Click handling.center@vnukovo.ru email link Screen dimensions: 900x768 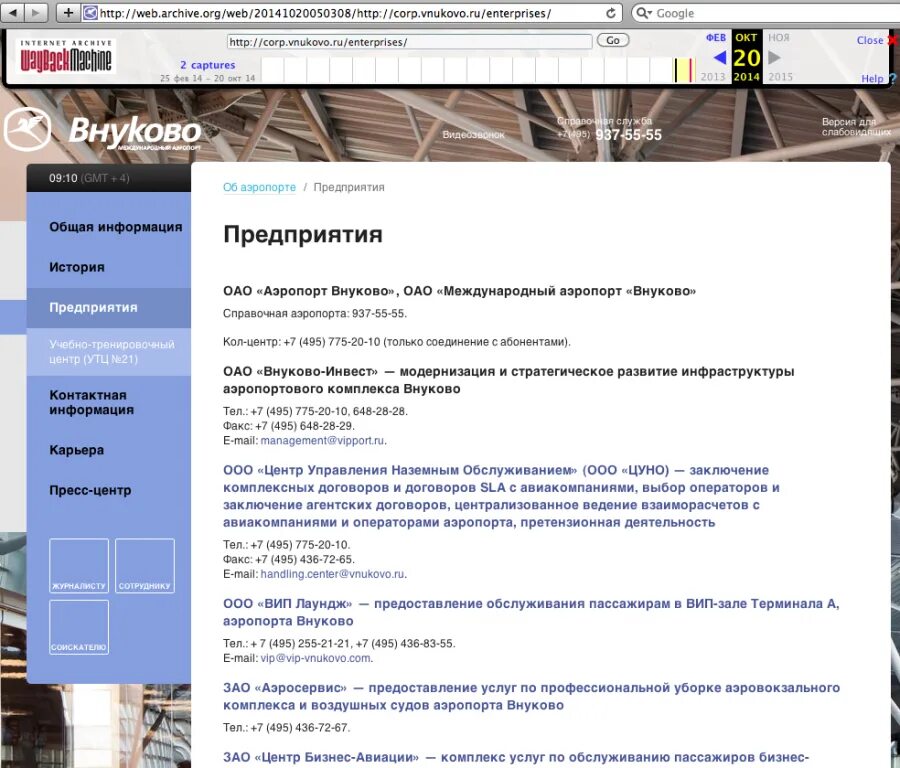click(332, 574)
